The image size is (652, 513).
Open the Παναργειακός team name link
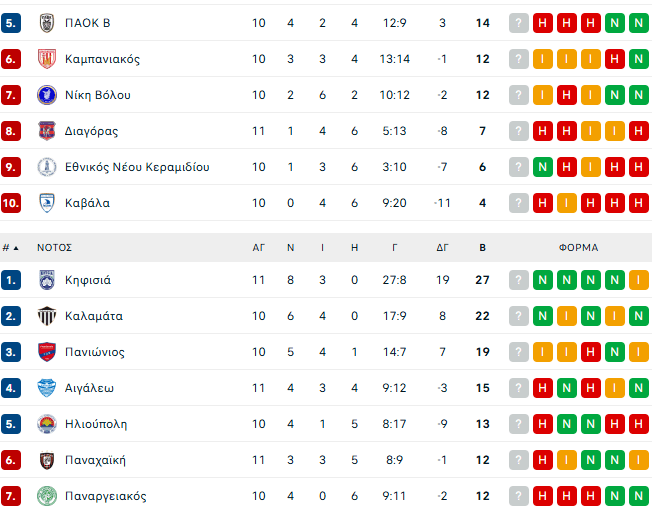(x=105, y=496)
